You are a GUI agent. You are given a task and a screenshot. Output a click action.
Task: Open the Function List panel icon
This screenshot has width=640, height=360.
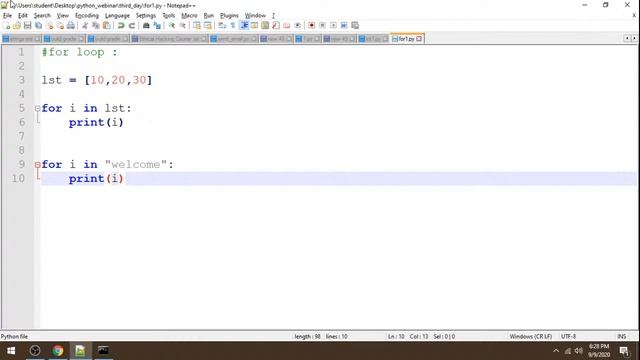(276, 25)
